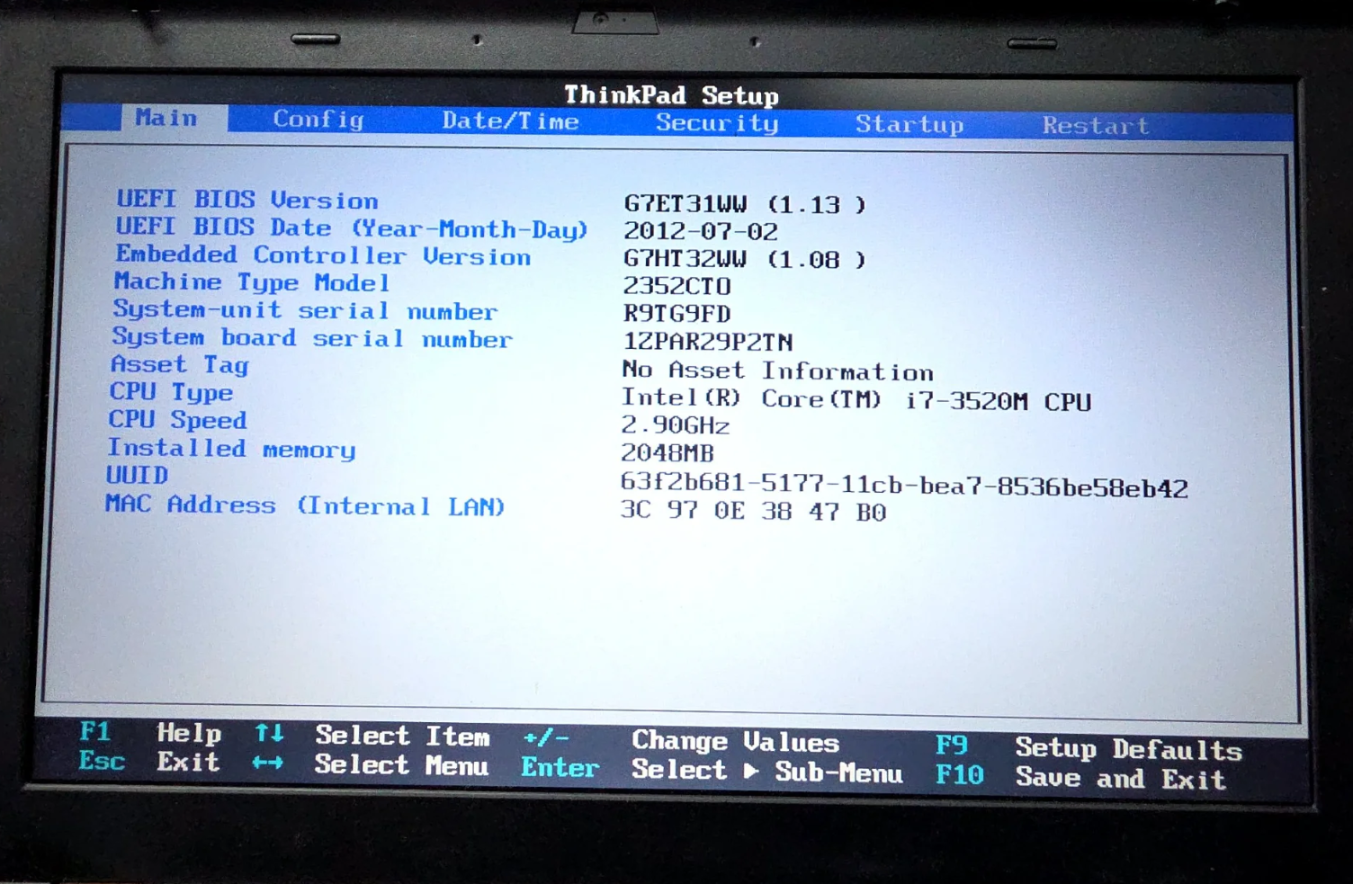This screenshot has width=1353, height=884.
Task: Select the Intel(R) Core(TM) i7-3520M CPU value
Action: pyautogui.click(x=856, y=400)
